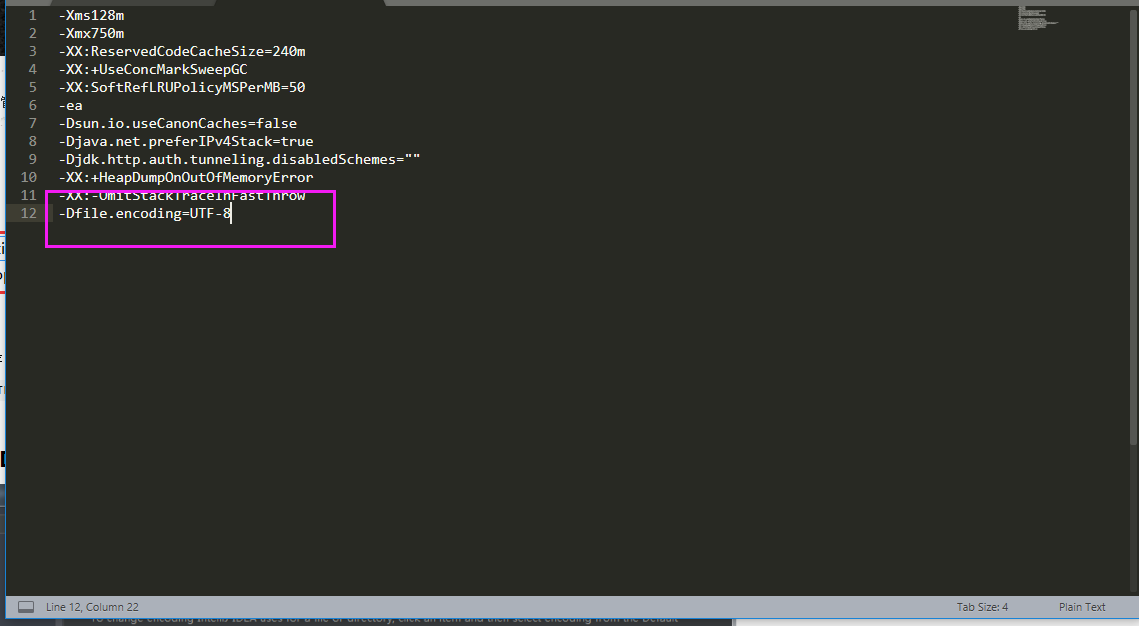
Task: Click line number 12 in the gutter
Action: click(x=28, y=213)
